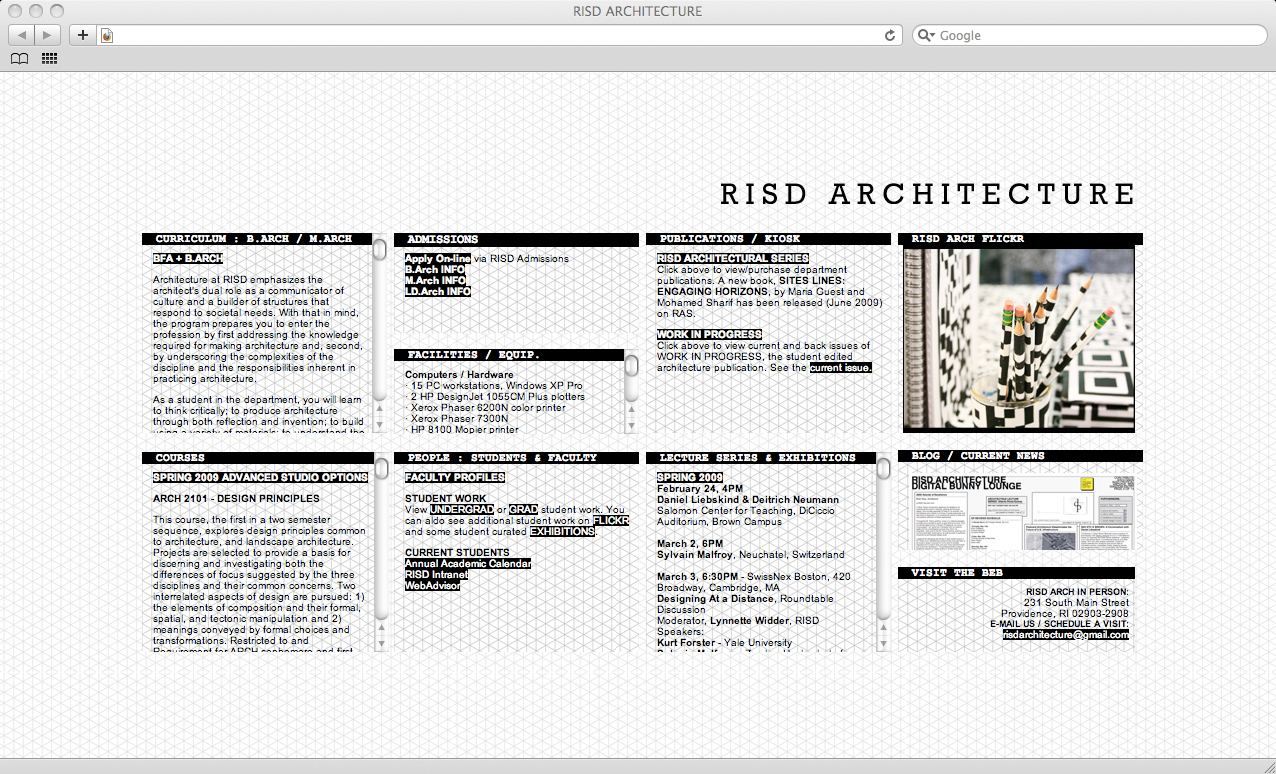
Task: Focus the Google search field
Action: [1089, 35]
